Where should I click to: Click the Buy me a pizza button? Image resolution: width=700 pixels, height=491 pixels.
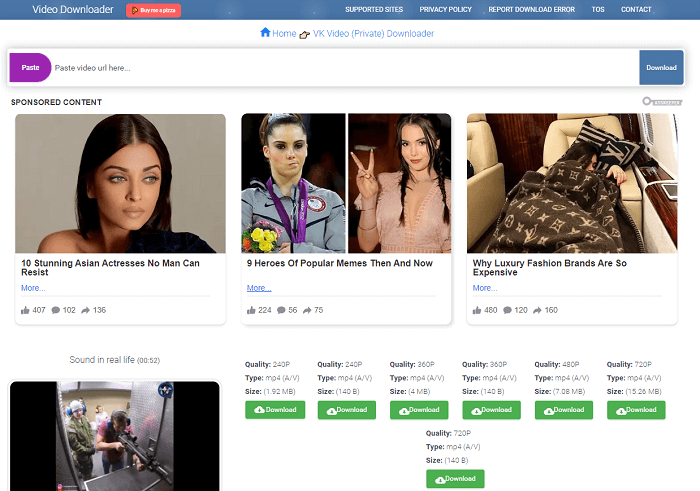point(153,10)
